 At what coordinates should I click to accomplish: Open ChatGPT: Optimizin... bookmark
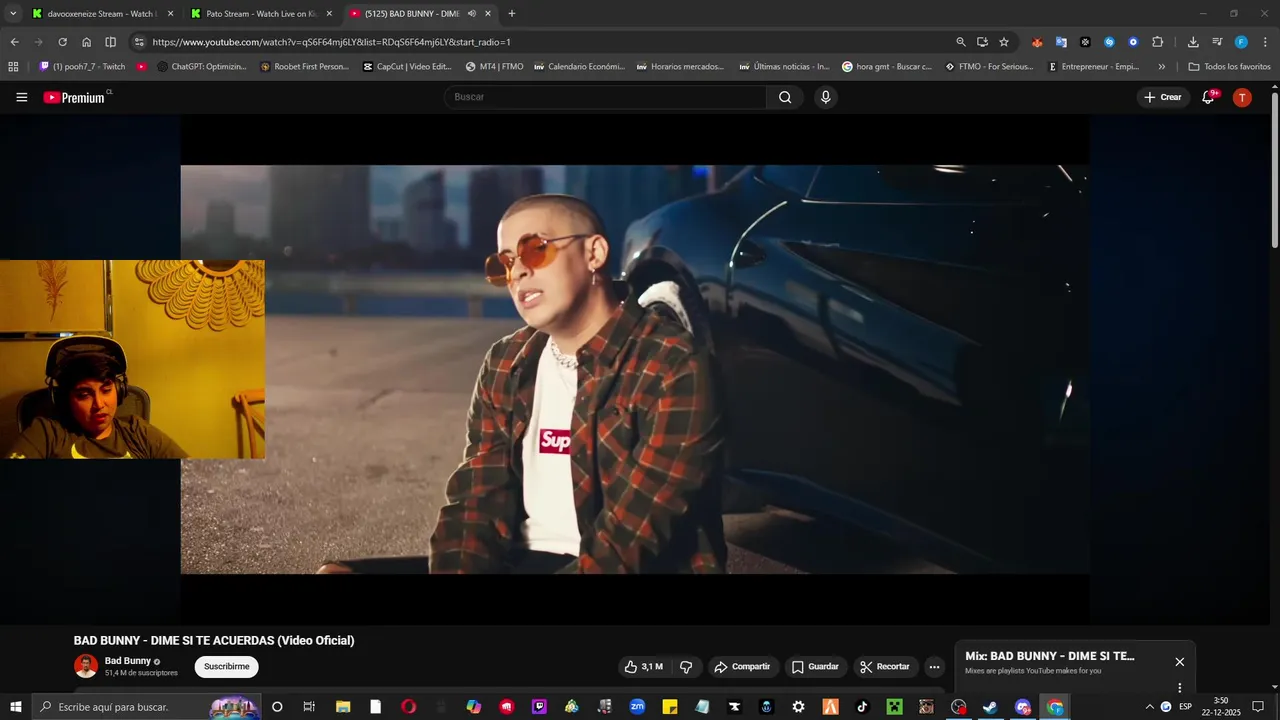pos(202,67)
